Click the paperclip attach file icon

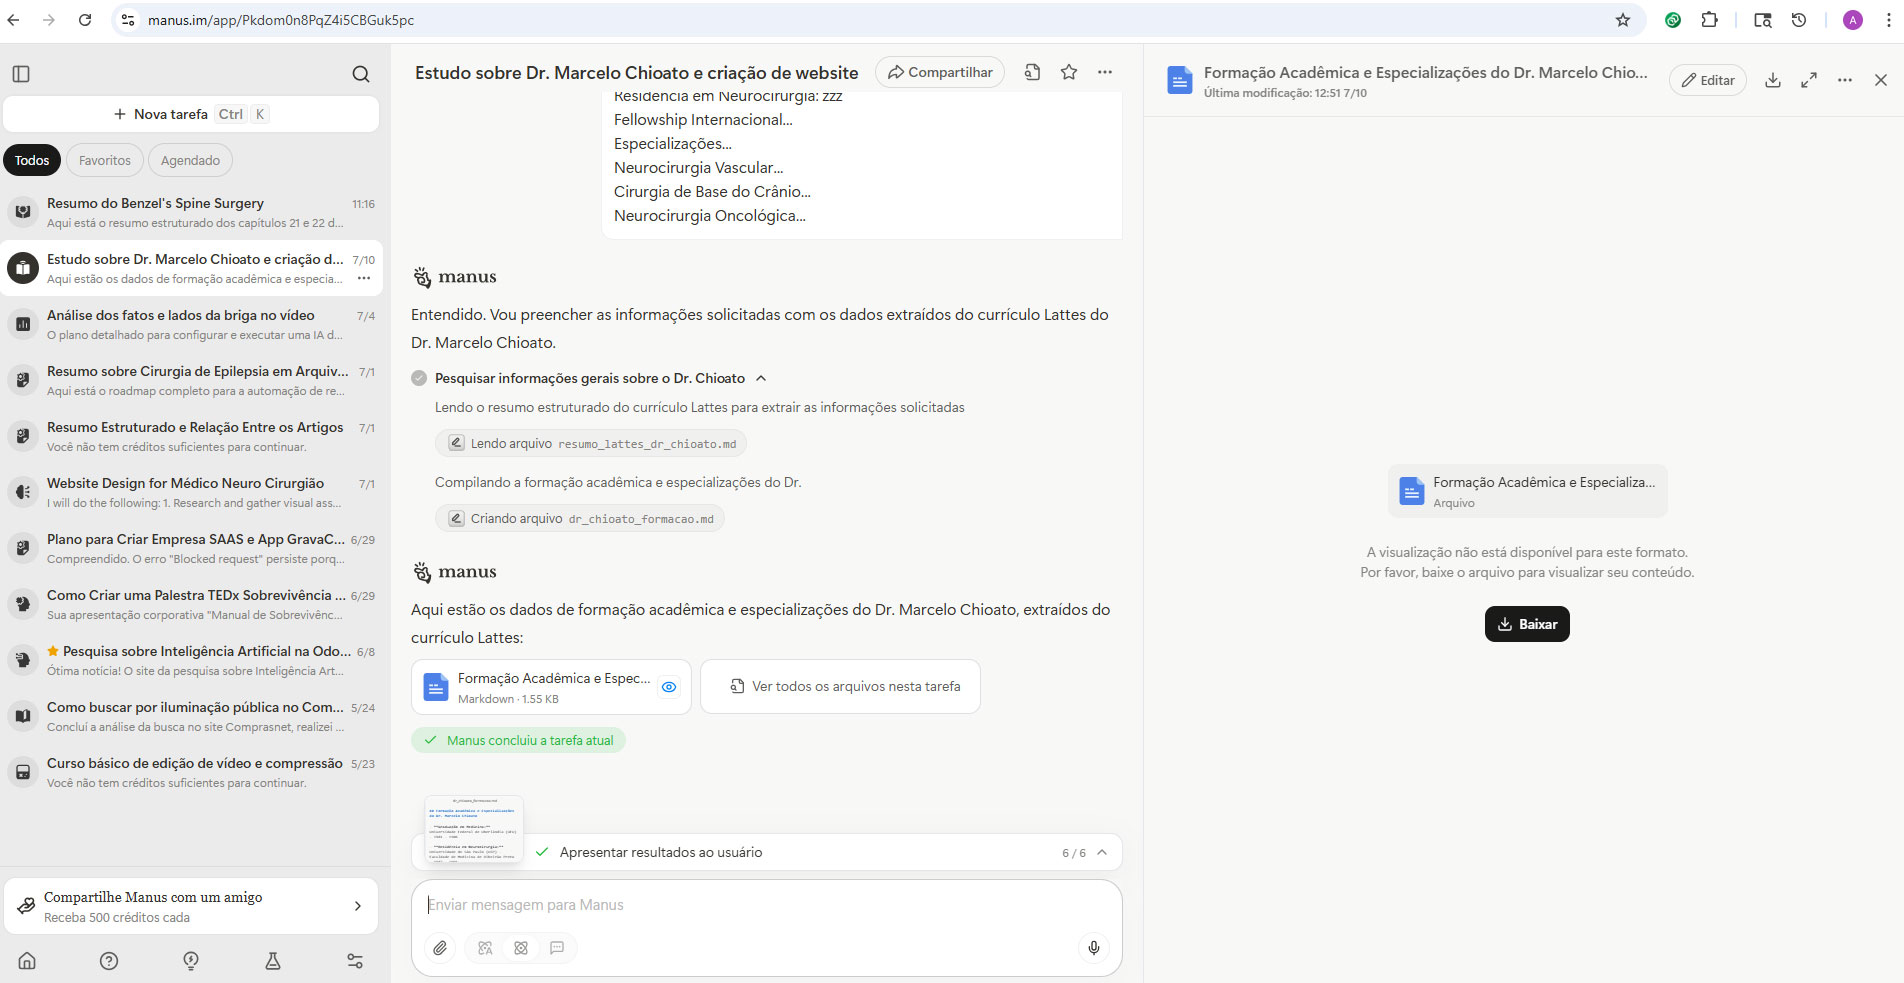click(x=440, y=948)
